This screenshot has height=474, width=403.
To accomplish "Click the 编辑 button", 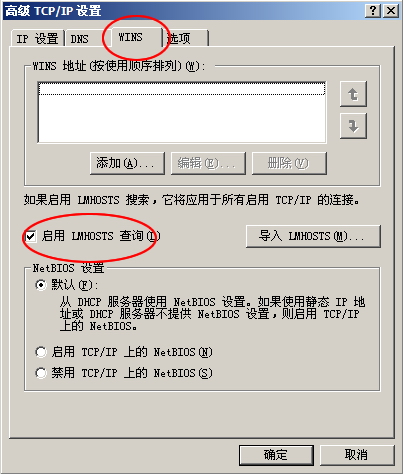I will [x=208, y=163].
